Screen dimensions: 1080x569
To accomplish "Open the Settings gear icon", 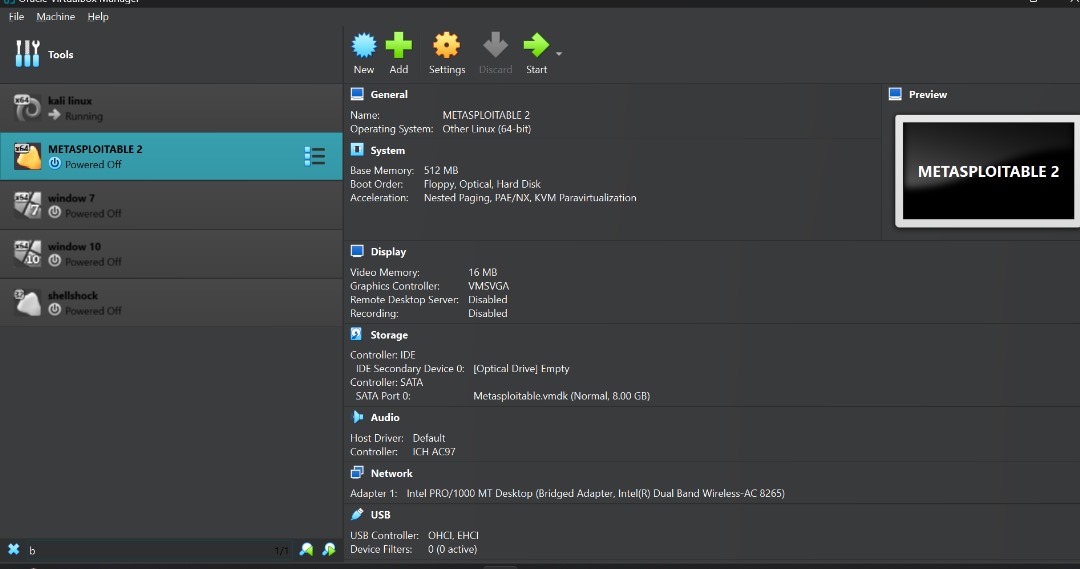I will click(x=446, y=45).
